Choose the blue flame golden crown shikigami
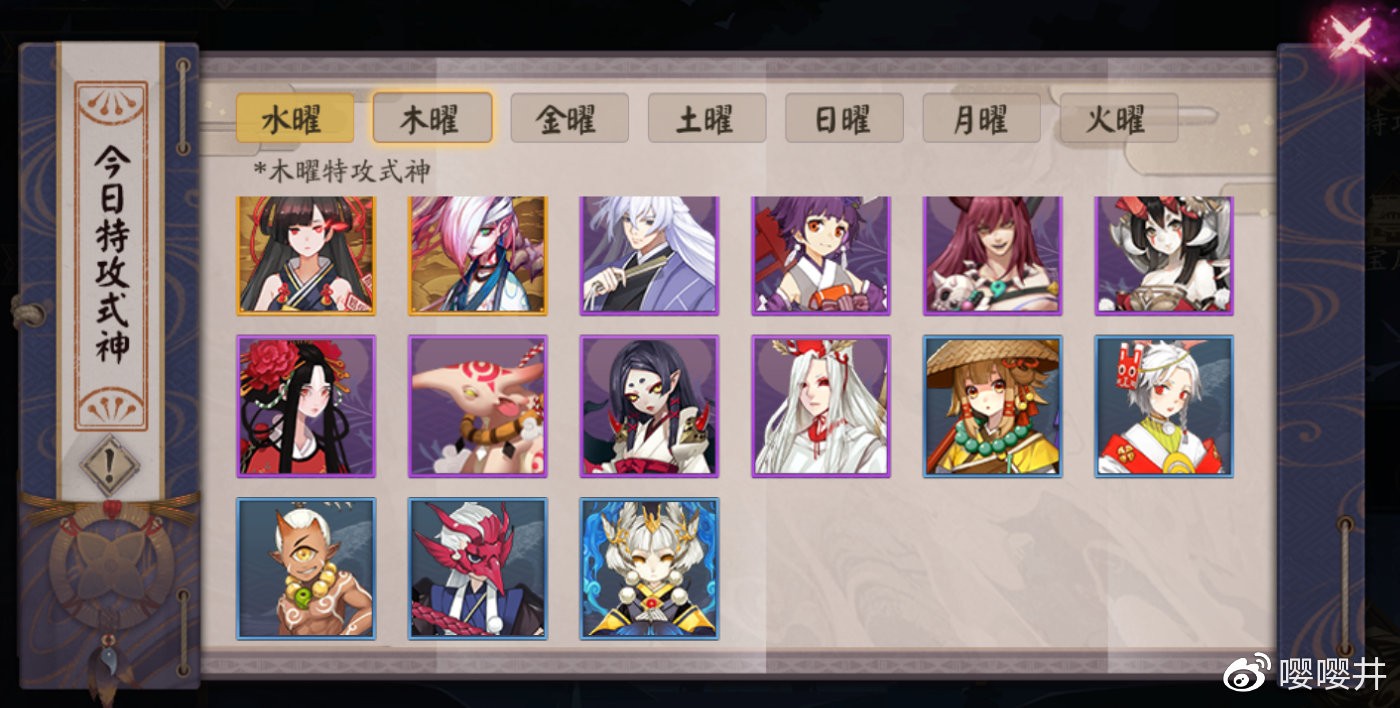Image resolution: width=1400 pixels, height=708 pixels. tap(650, 568)
